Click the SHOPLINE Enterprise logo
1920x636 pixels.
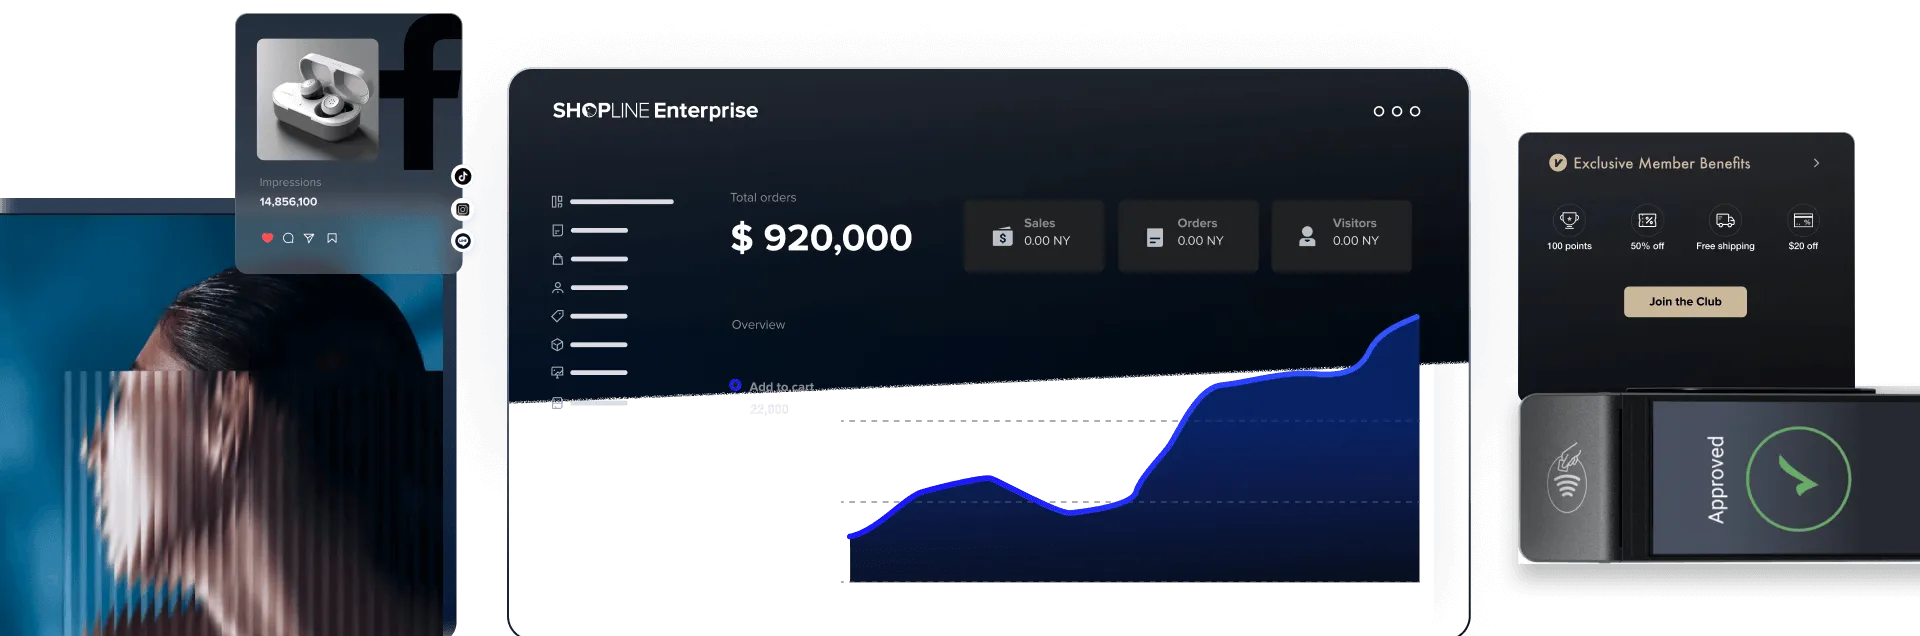(655, 110)
